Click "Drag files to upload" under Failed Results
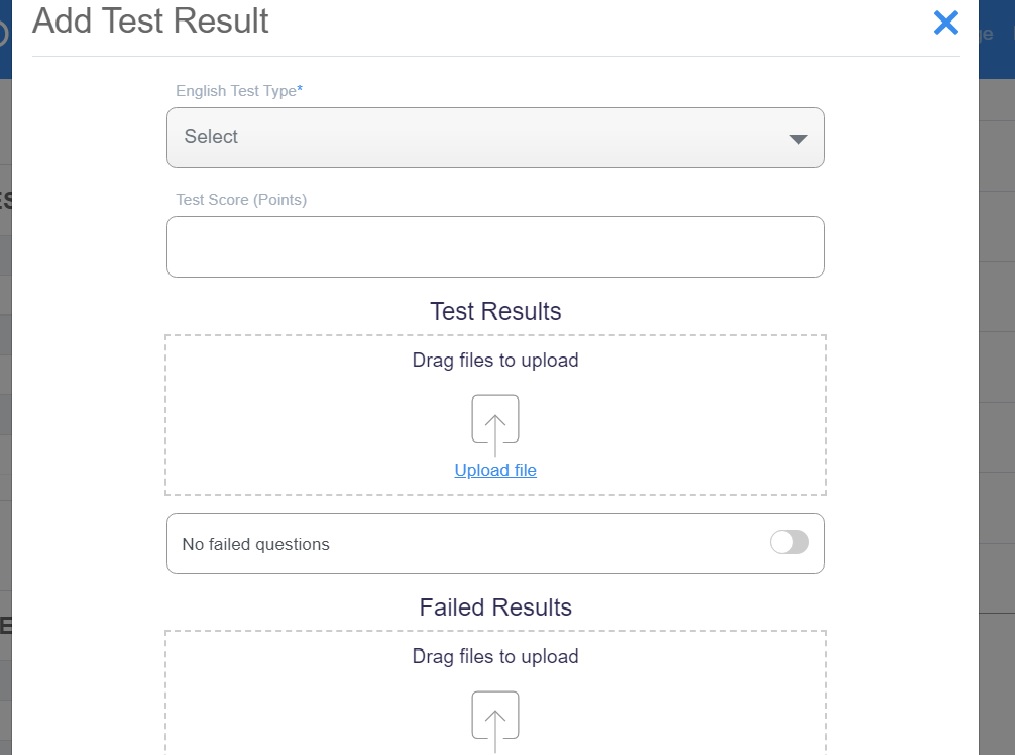Screen dimensions: 1015x755 [x=495, y=657]
